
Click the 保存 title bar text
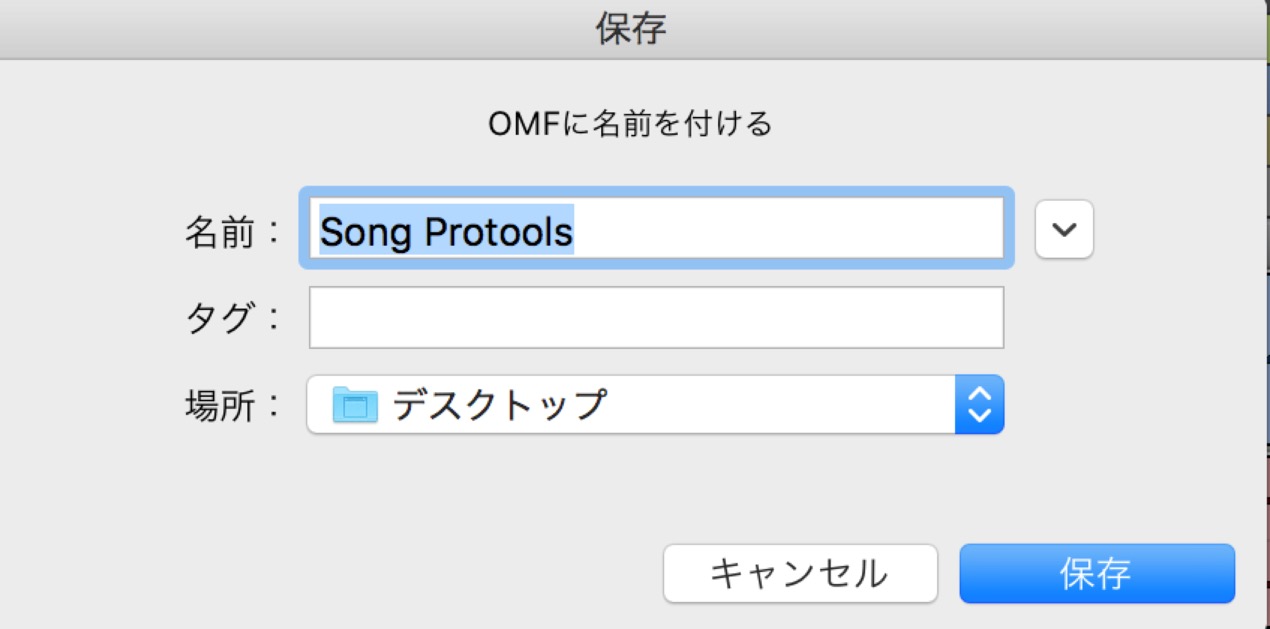(x=631, y=29)
